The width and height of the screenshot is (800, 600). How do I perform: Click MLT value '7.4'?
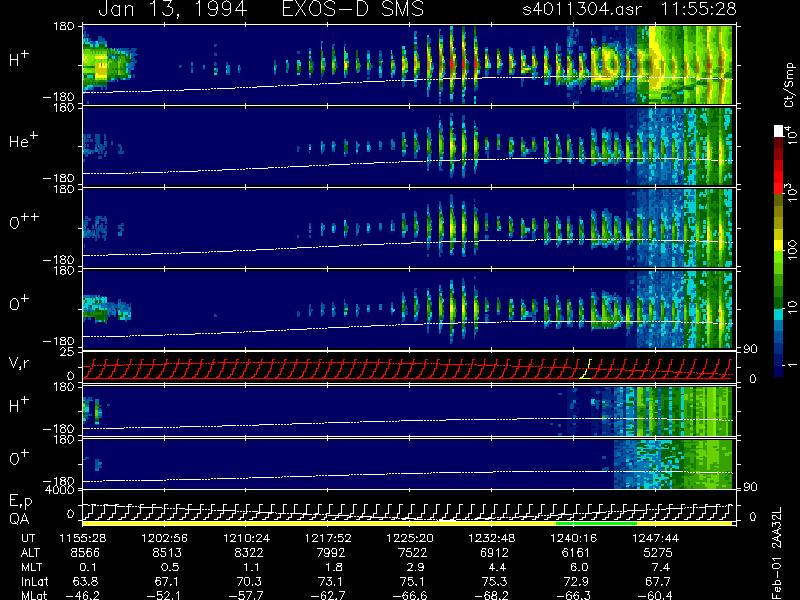pos(661,567)
